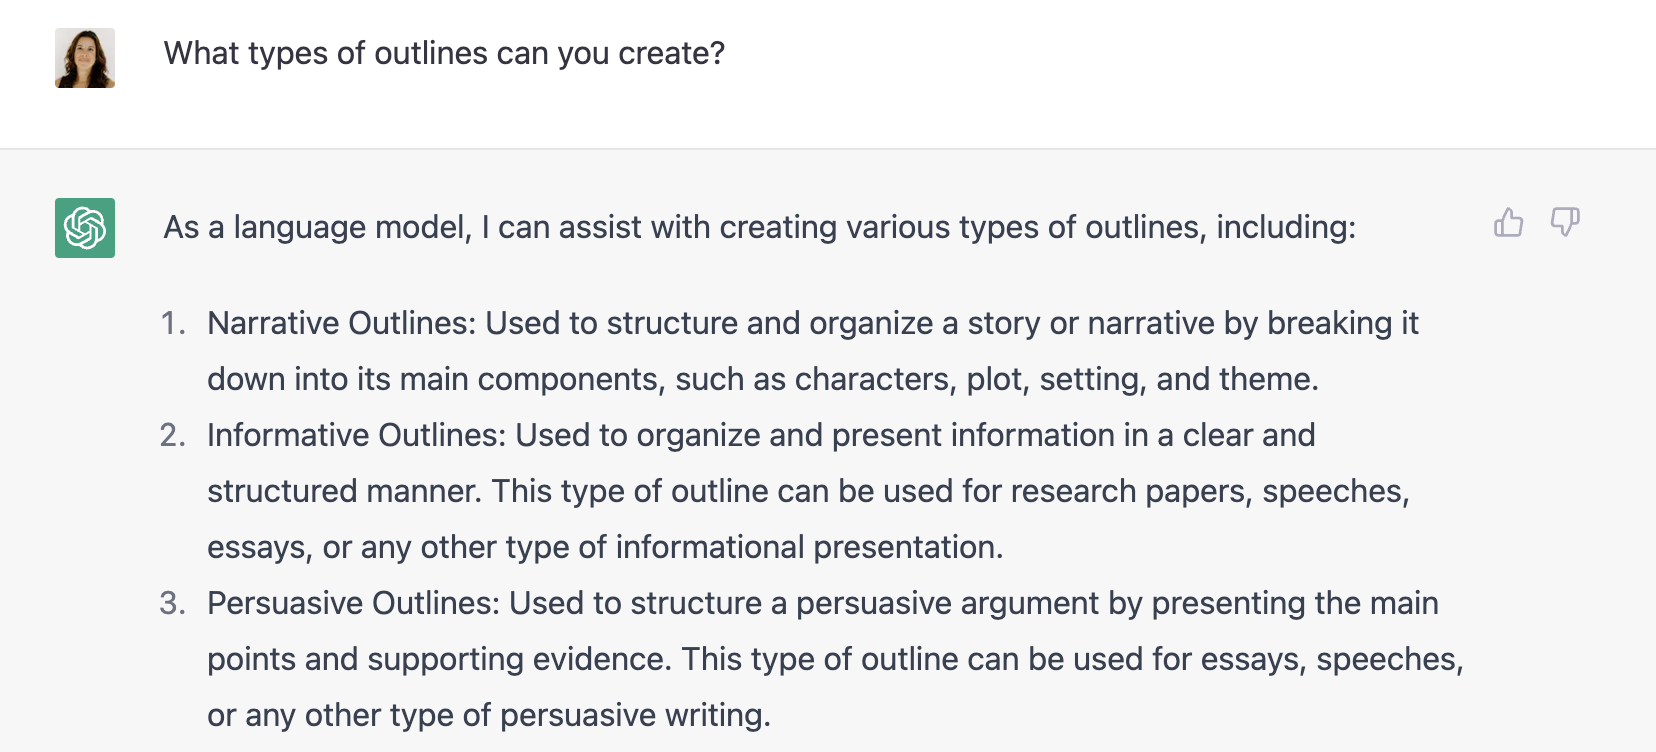This screenshot has width=1656, height=752.
Task: Select the numbered item 1 marker
Action: click(174, 322)
